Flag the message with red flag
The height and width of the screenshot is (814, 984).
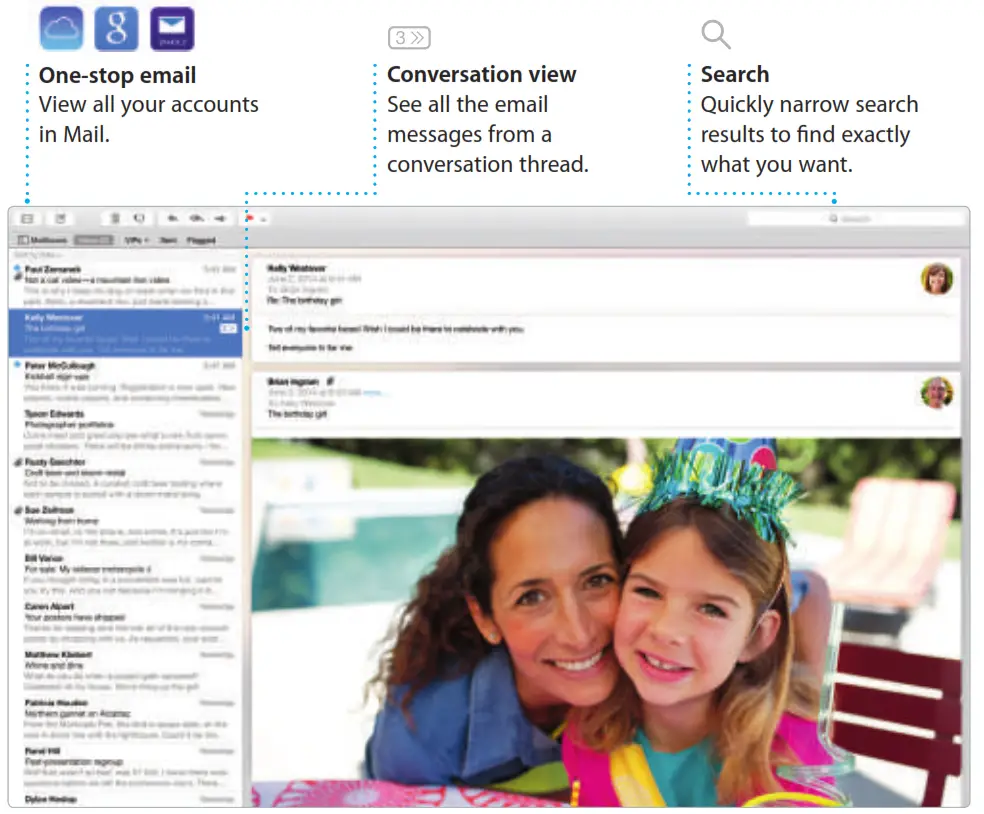(x=249, y=218)
